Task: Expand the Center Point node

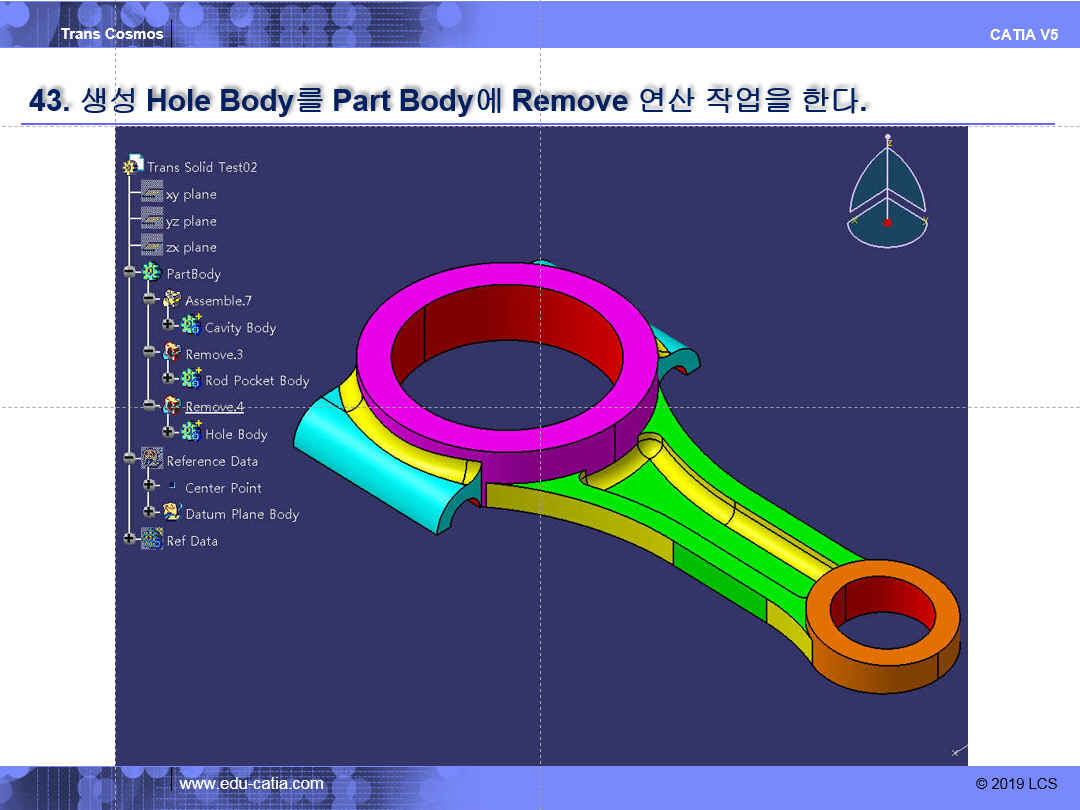Action: coord(149,487)
